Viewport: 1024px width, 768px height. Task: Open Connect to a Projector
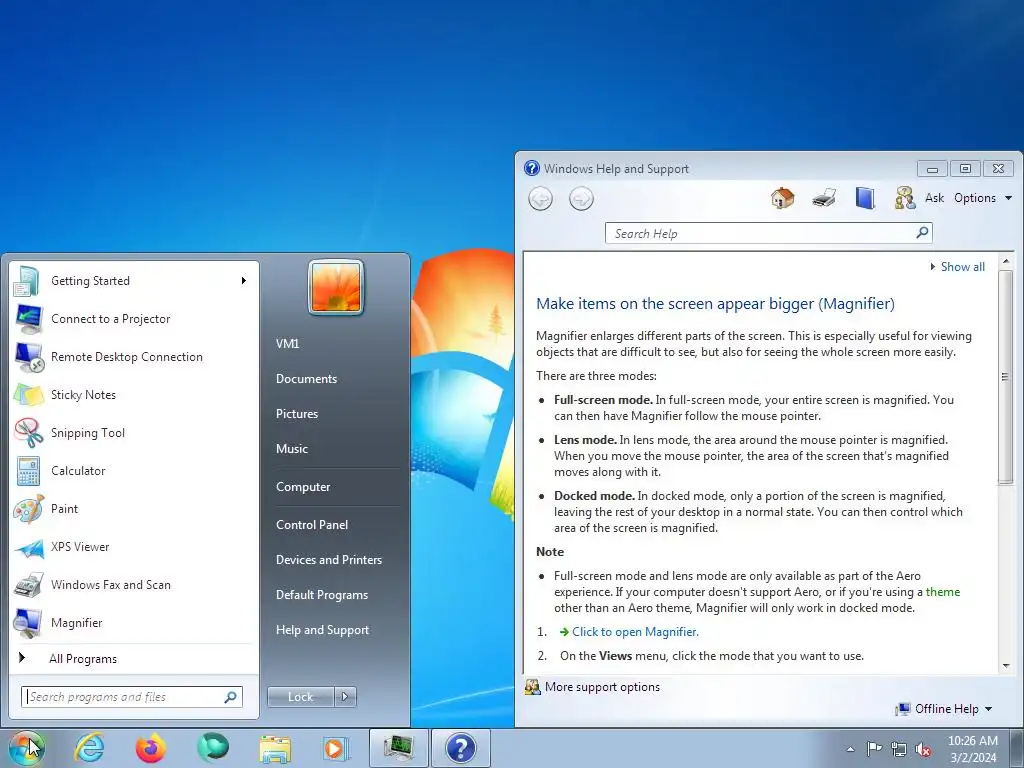click(x=134, y=319)
